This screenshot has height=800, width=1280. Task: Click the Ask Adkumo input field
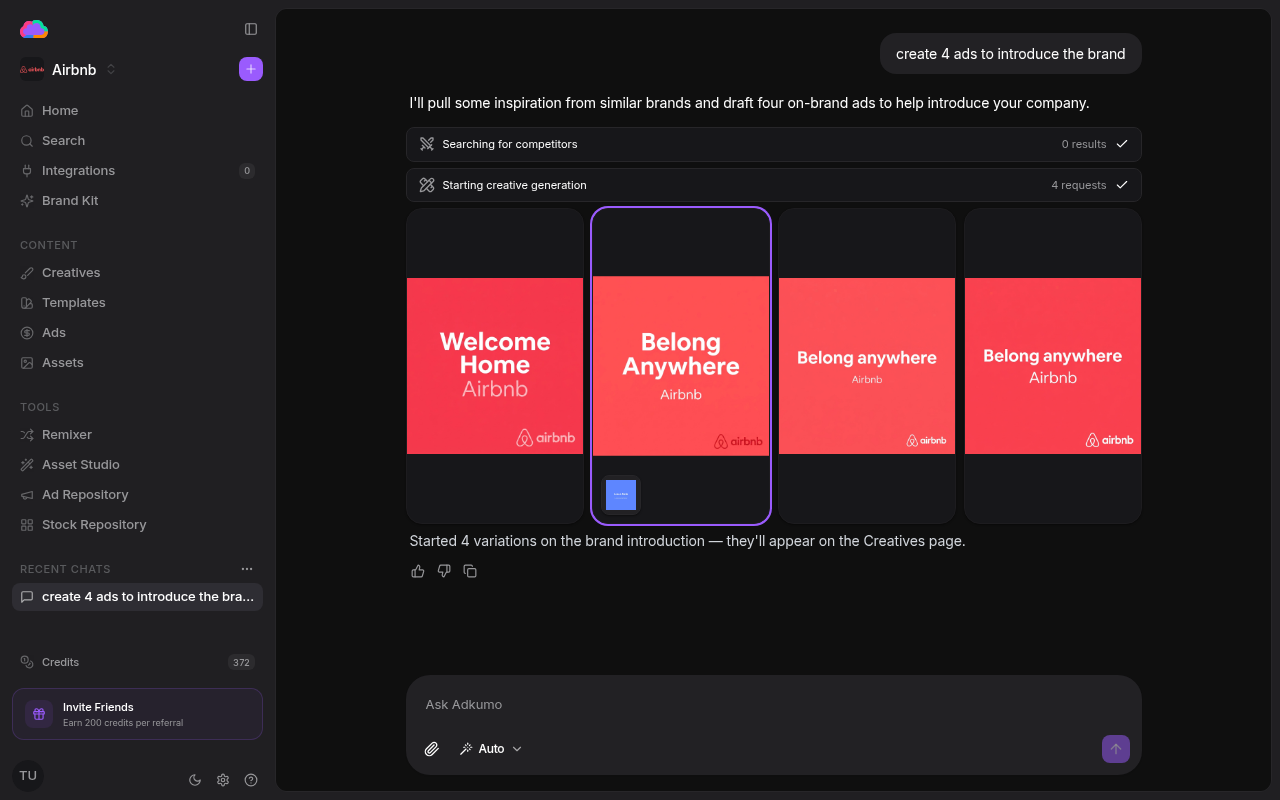point(773,704)
